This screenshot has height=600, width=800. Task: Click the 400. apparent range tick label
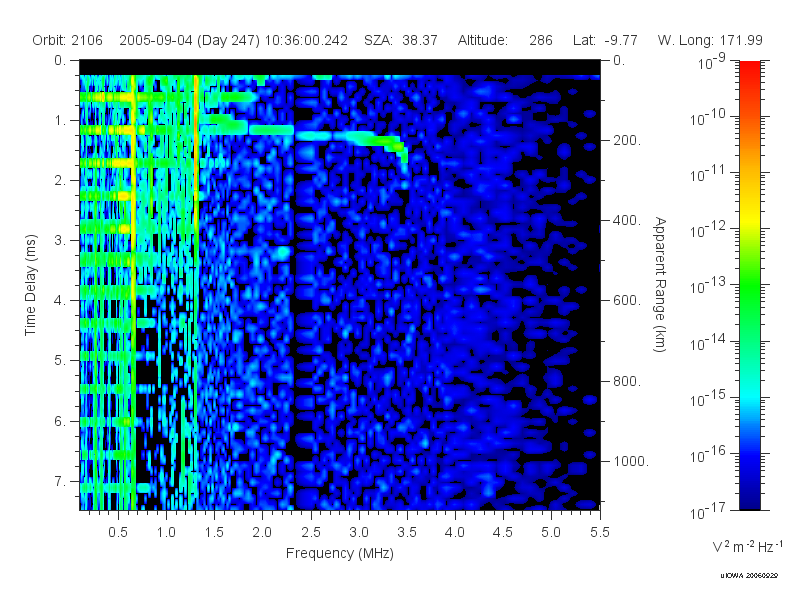tap(627, 220)
